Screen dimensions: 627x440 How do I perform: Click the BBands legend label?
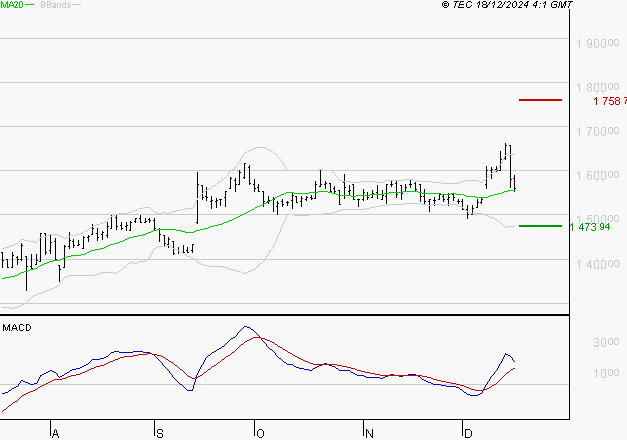(x=55, y=5)
